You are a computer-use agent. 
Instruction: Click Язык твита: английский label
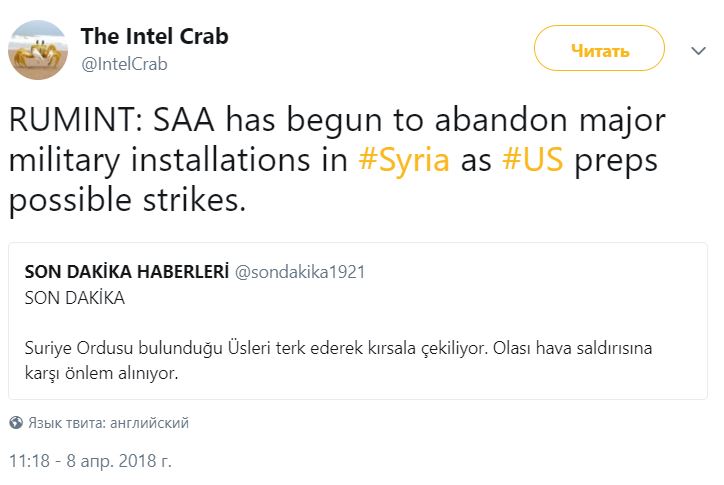[109, 423]
